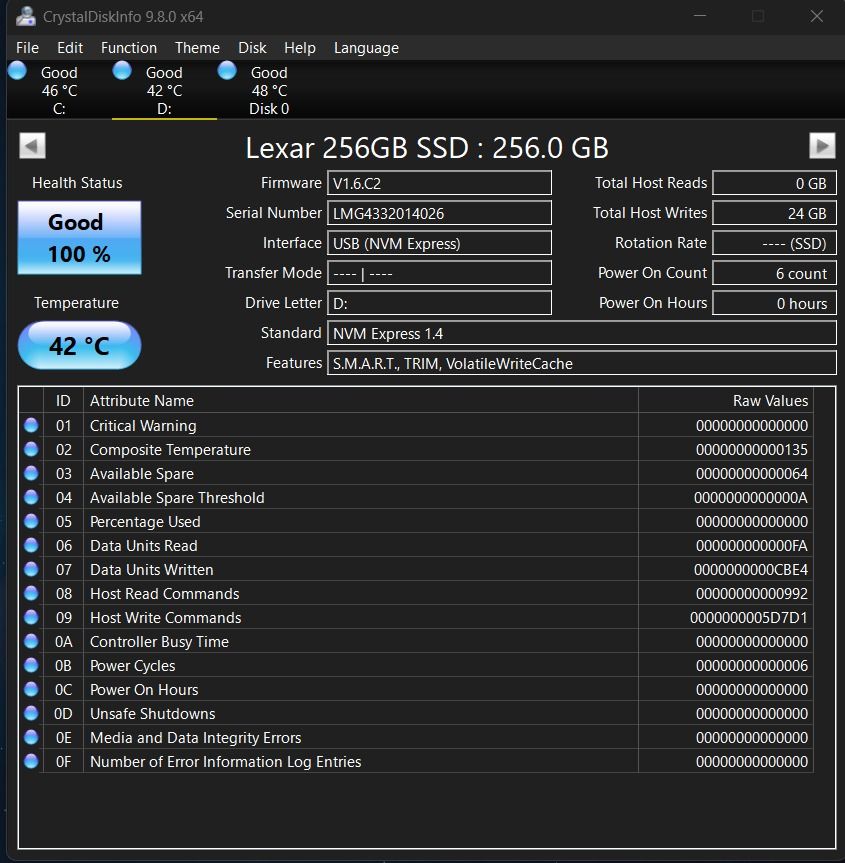Click the status icon for Available Spare row 03
Image resolution: width=845 pixels, height=863 pixels.
[x=31, y=473]
